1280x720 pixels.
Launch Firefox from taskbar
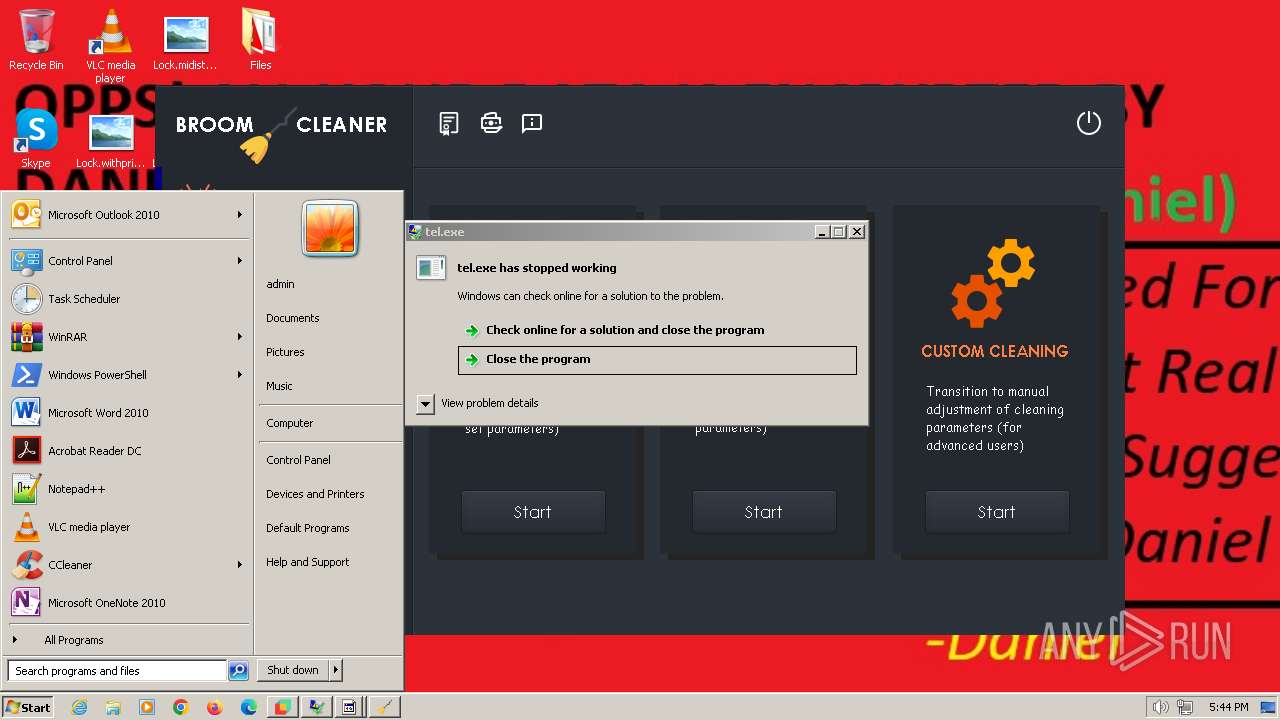coord(214,707)
